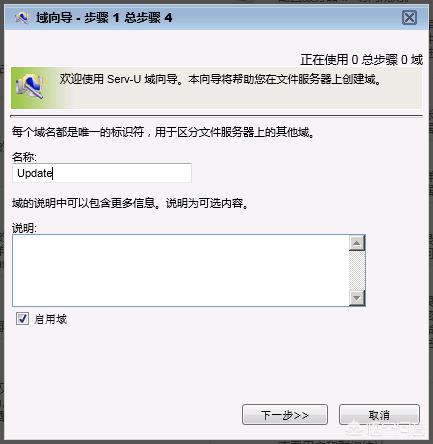Screen dimensions: 433x444
Task: Click the 启用域 checkbox label text
Action: point(50,319)
